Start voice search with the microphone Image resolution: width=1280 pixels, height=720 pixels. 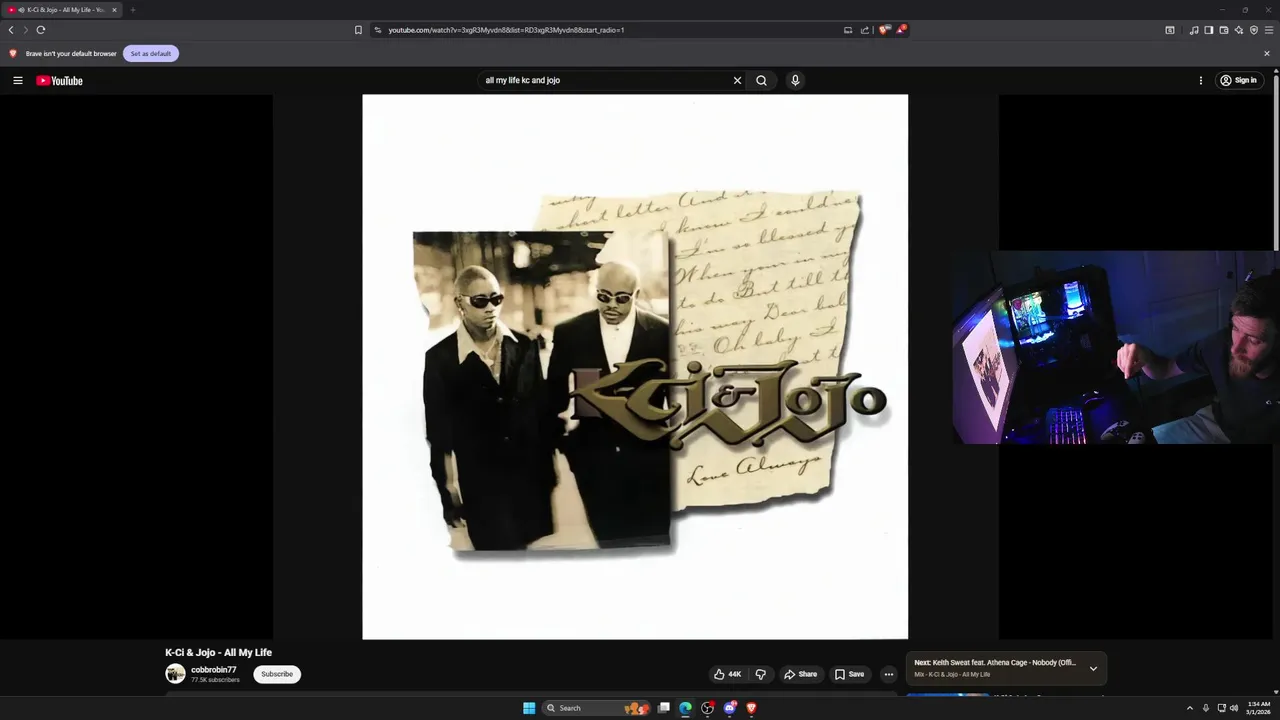tap(795, 80)
